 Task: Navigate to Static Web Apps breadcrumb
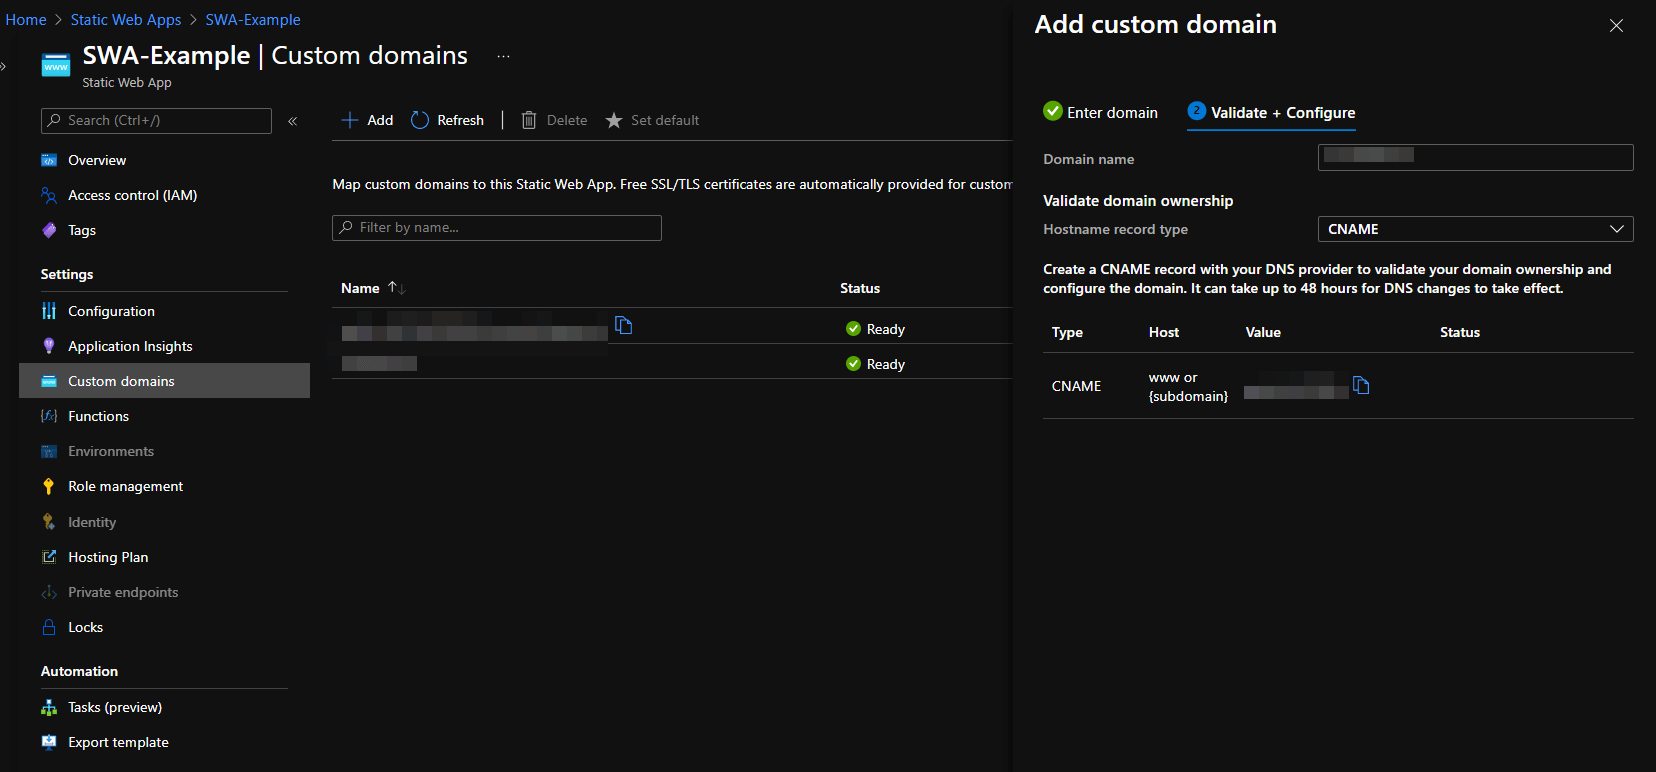[126, 20]
